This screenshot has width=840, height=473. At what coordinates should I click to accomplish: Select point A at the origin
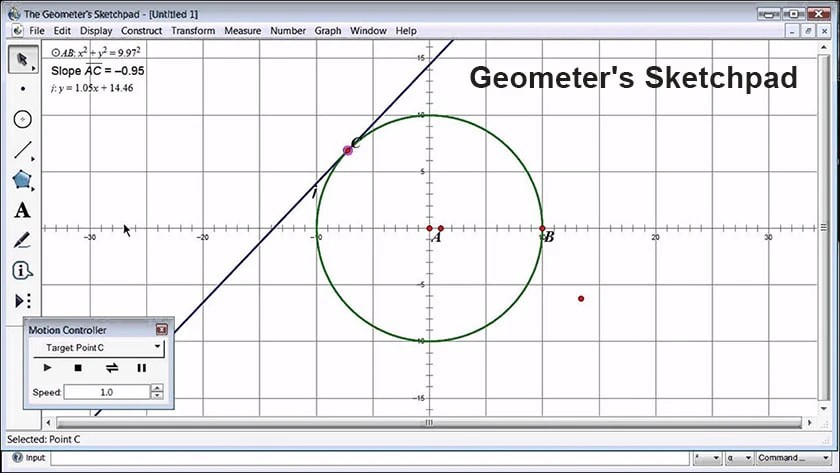click(429, 228)
